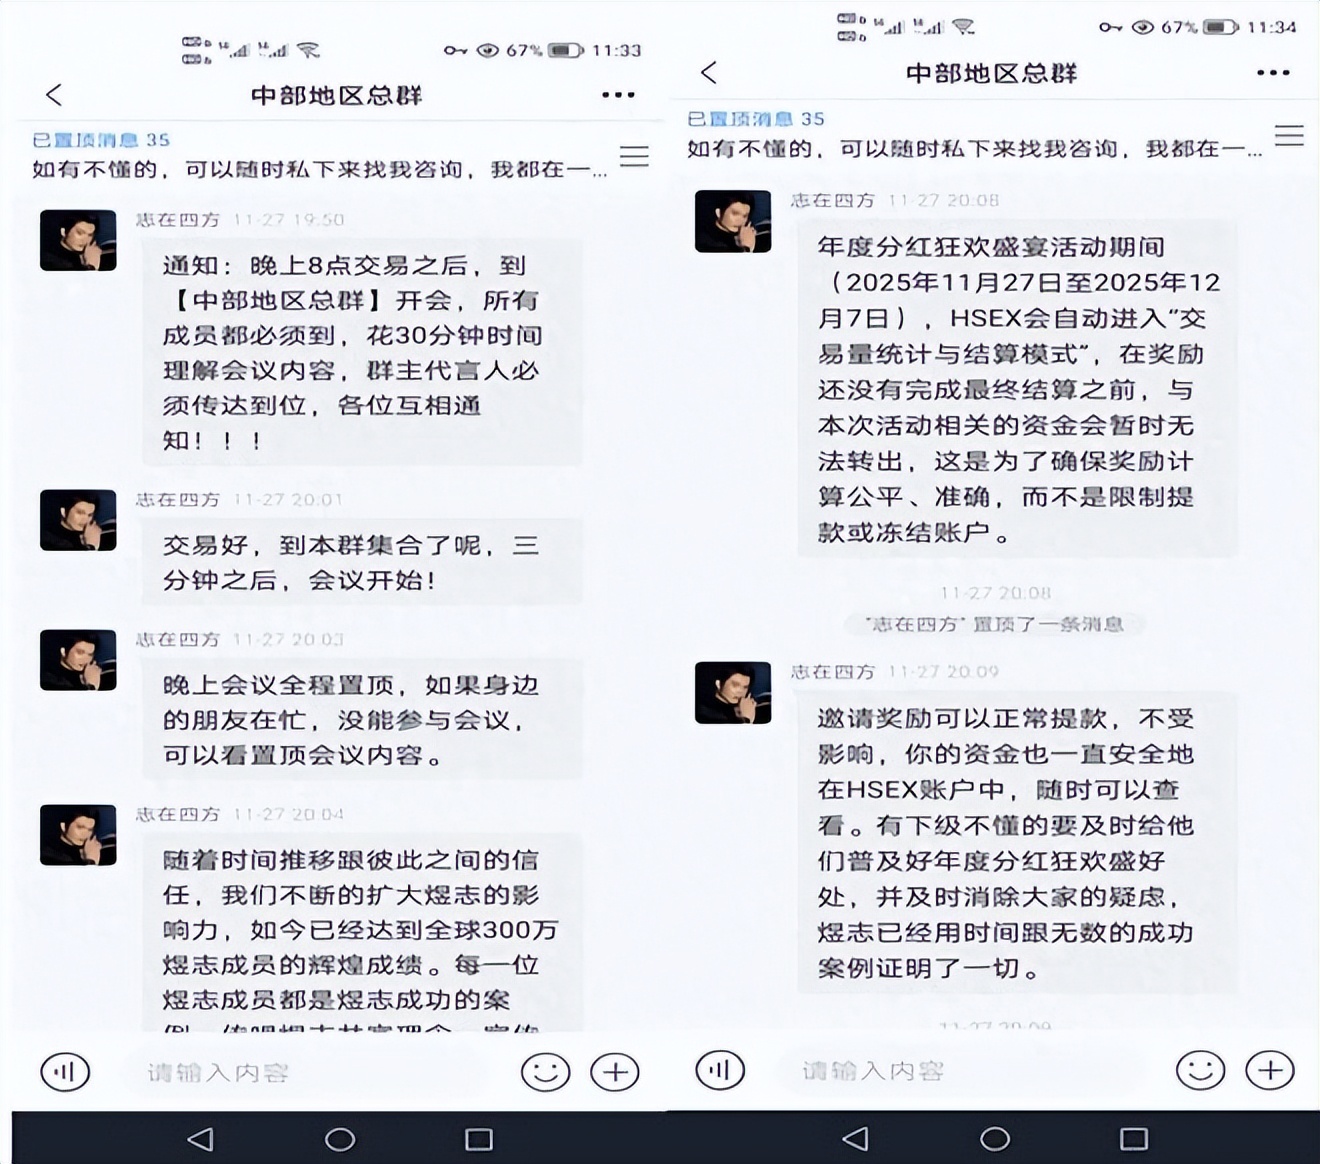Tap voice input icon in right chat

coord(720,1070)
